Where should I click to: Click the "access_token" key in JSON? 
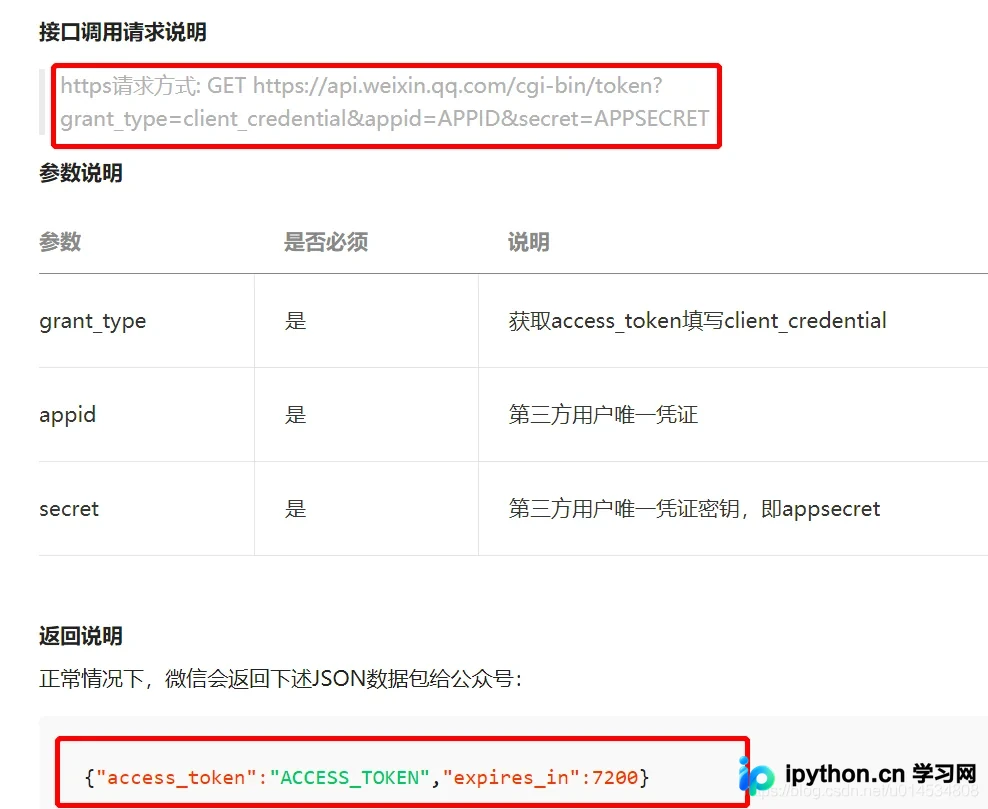[x=176, y=777]
